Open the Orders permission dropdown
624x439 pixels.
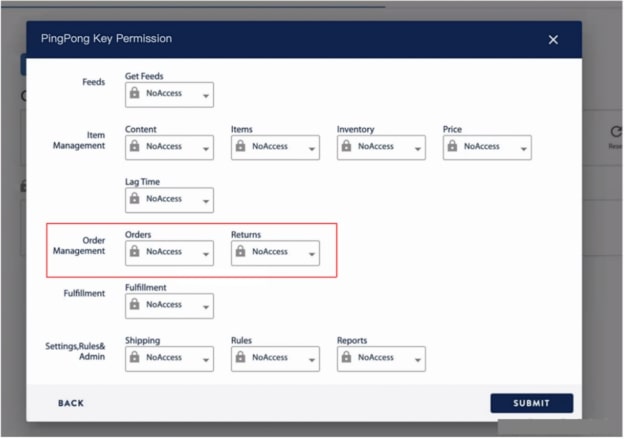[169, 253]
